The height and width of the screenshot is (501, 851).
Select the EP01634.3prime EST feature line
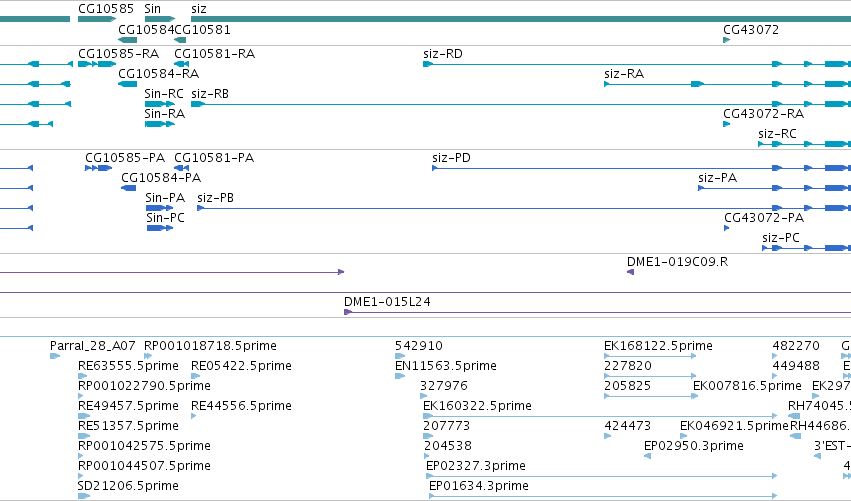(603, 496)
